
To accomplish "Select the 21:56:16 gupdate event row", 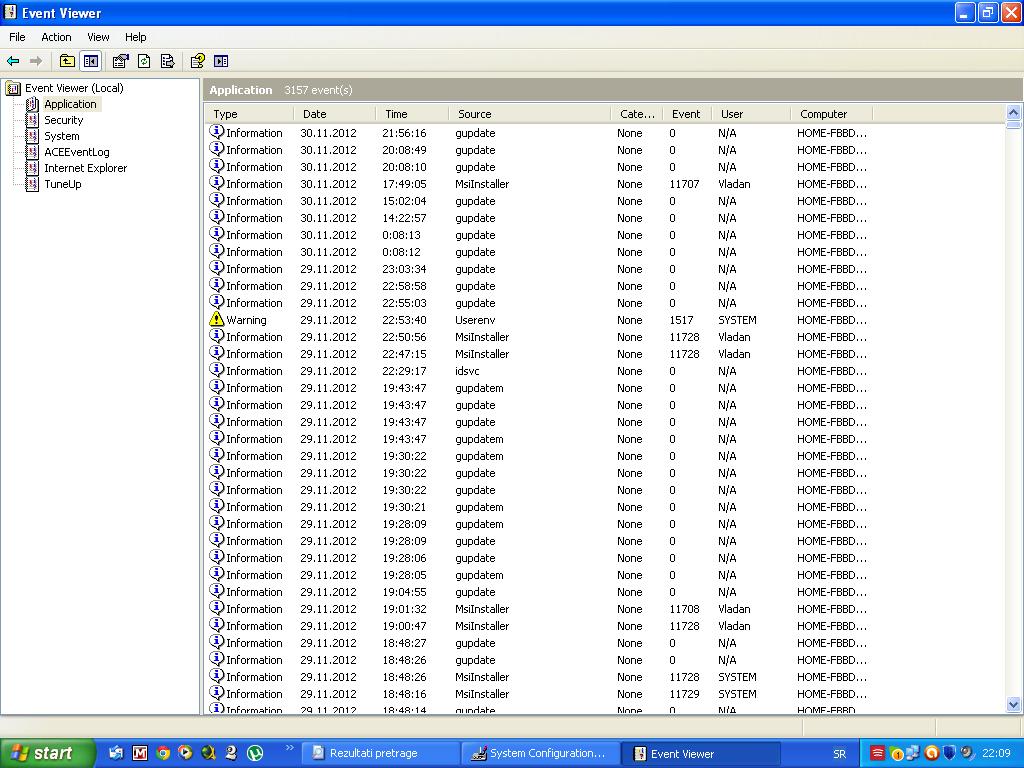I will [x=539, y=133].
